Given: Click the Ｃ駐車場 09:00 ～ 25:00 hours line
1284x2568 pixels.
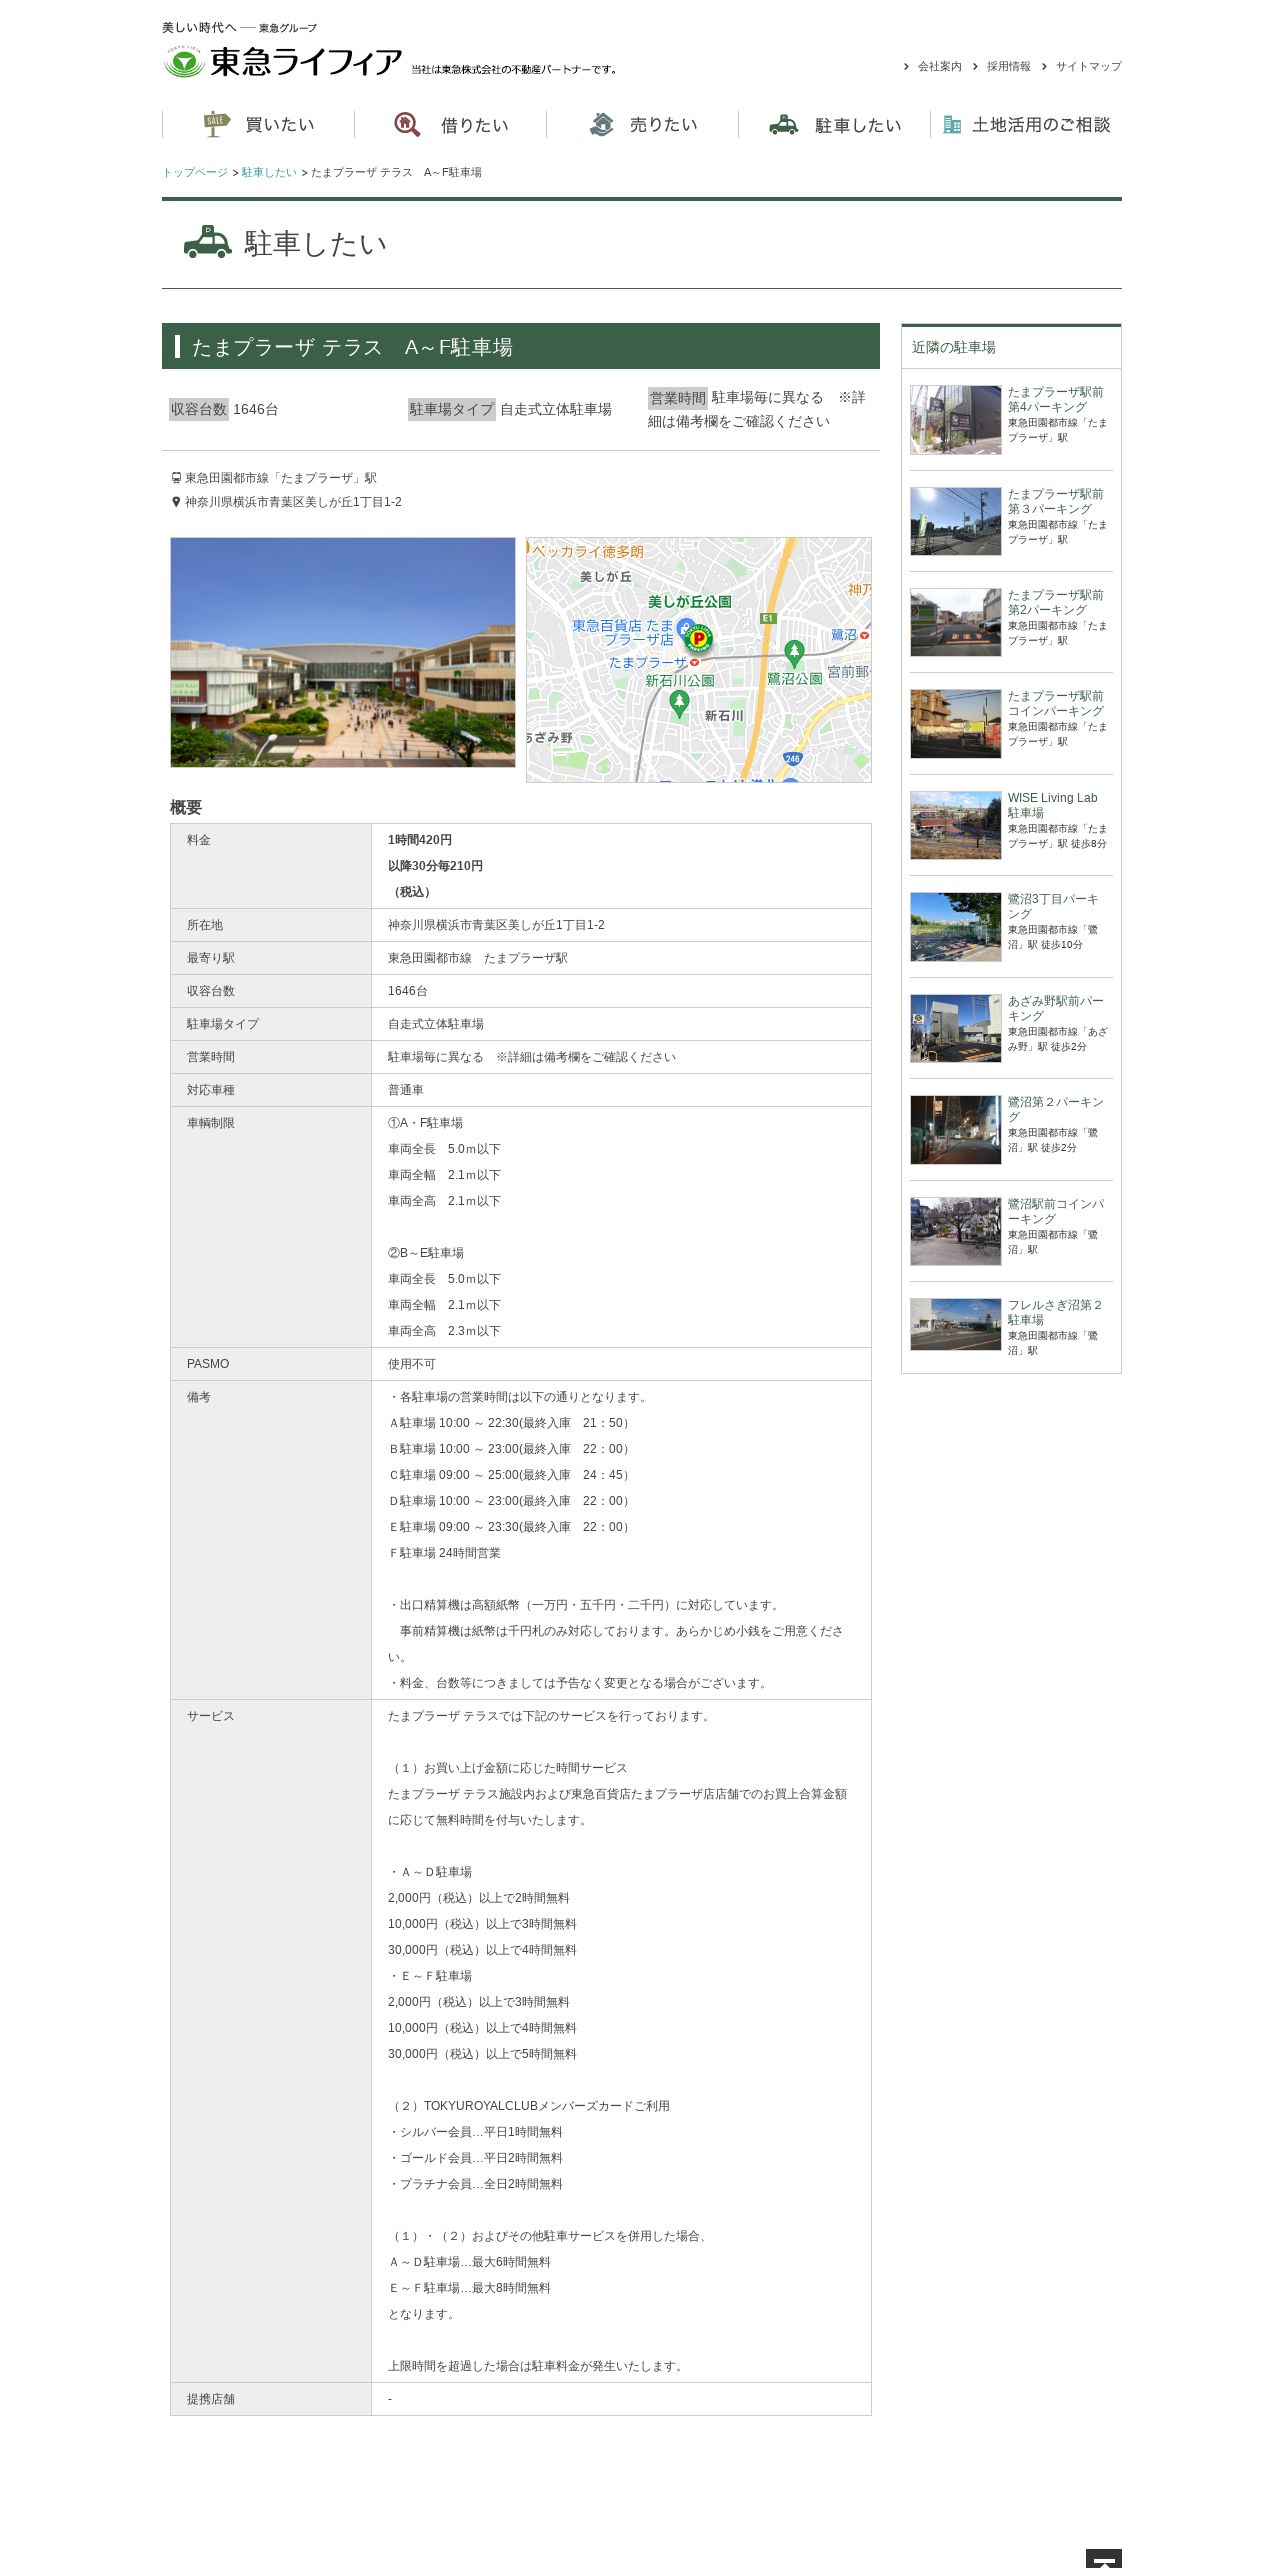Looking at the screenshot, I should coord(511,1475).
